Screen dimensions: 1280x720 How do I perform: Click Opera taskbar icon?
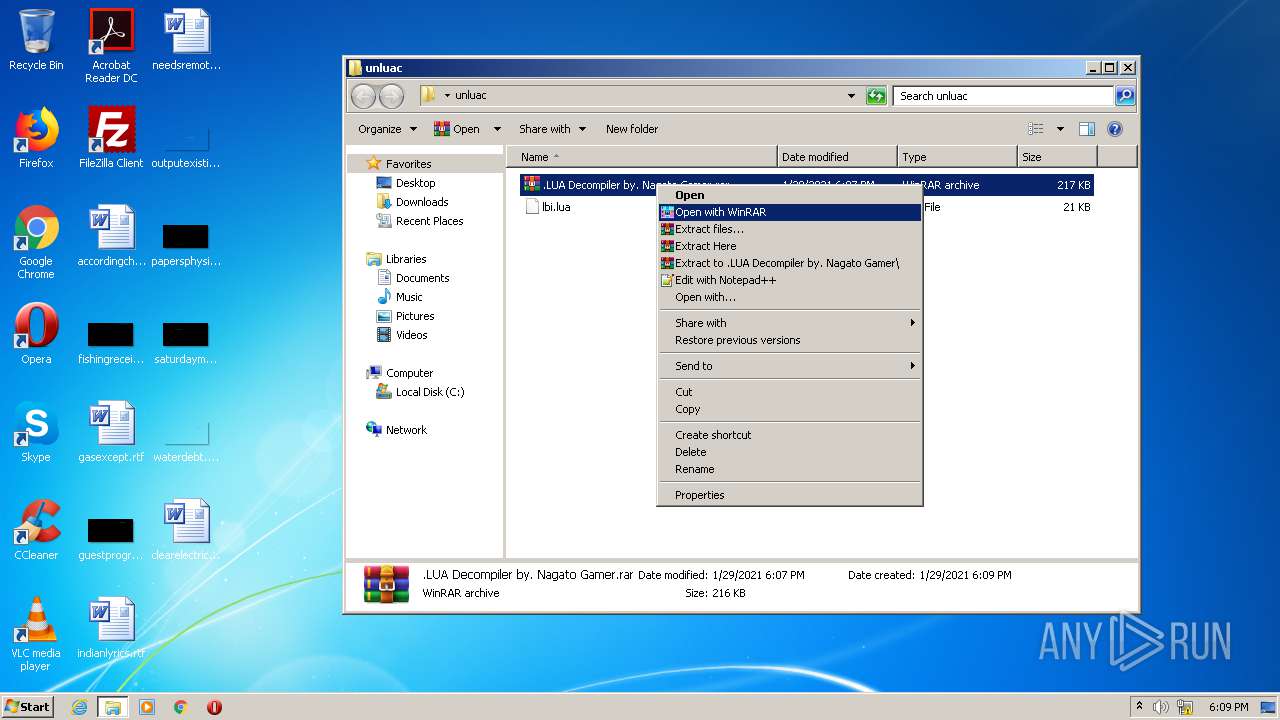[214, 707]
